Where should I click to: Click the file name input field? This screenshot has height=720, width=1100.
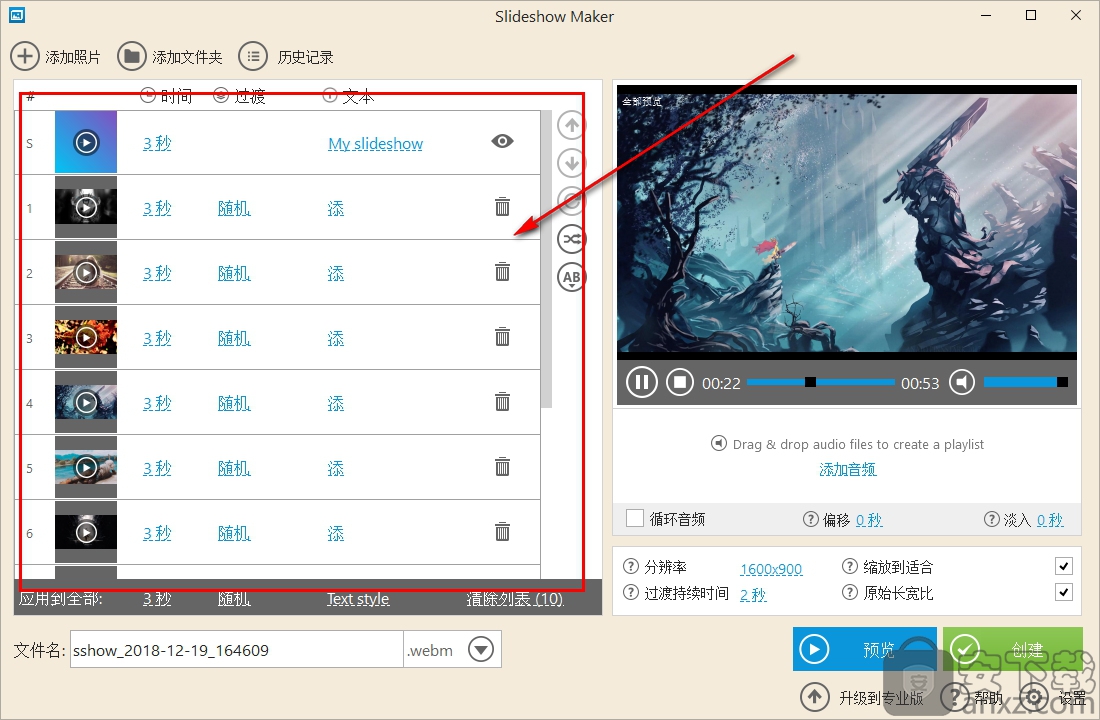click(236, 650)
